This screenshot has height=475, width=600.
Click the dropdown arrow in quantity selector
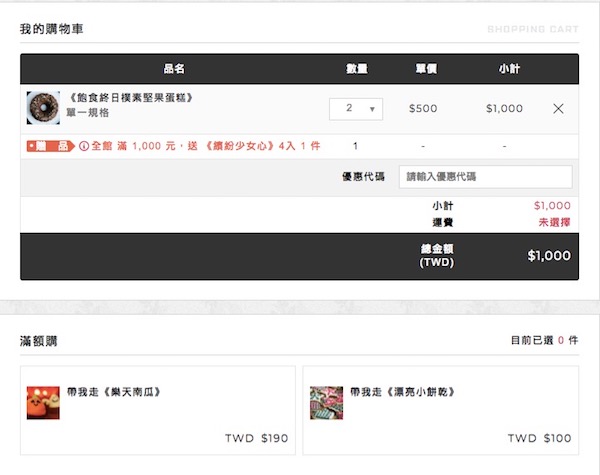pyautogui.click(x=372, y=109)
